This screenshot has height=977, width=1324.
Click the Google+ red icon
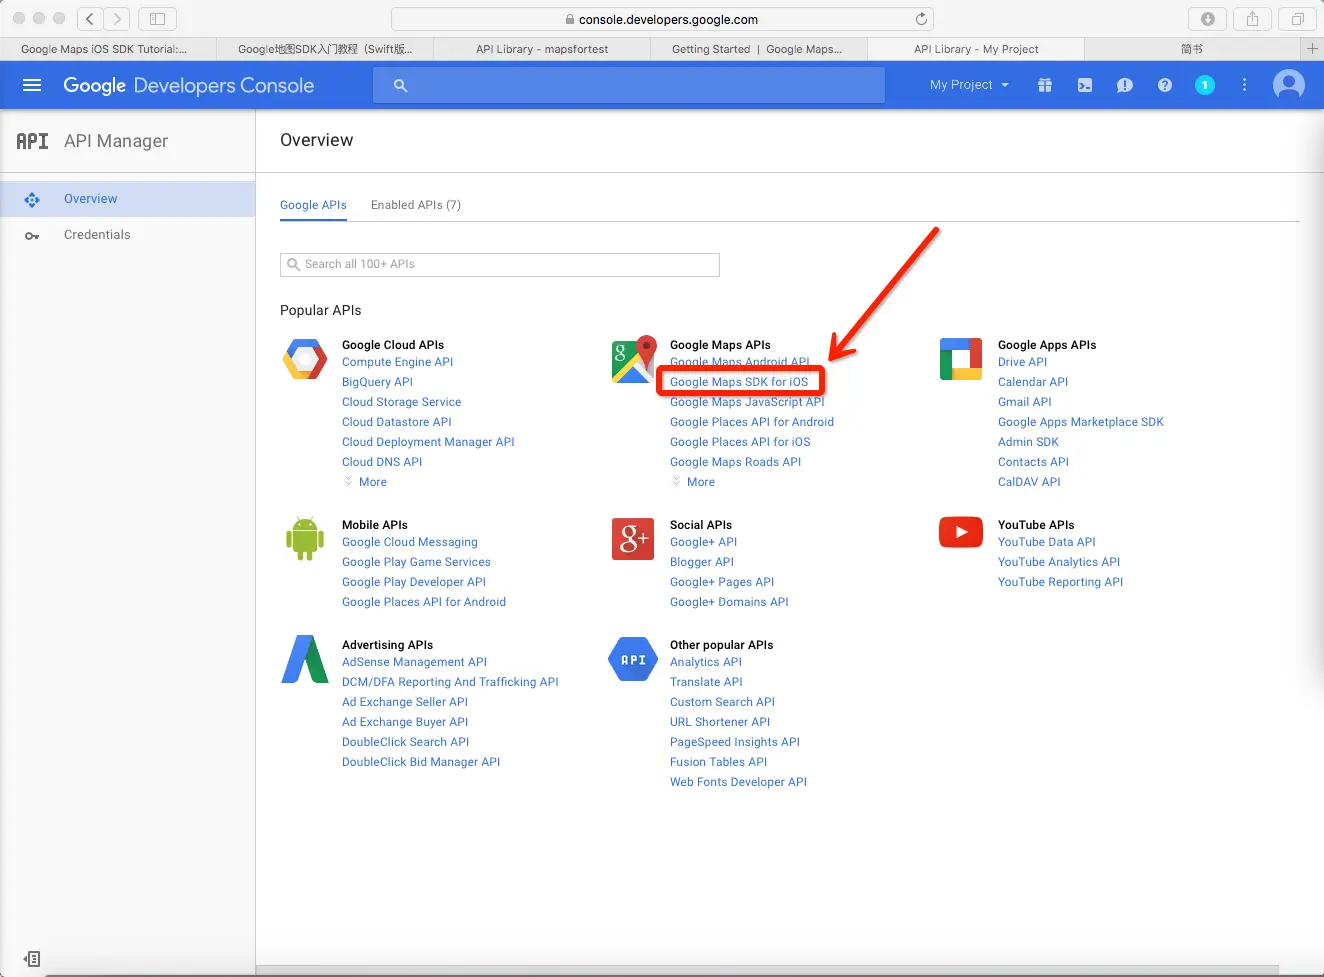point(633,539)
